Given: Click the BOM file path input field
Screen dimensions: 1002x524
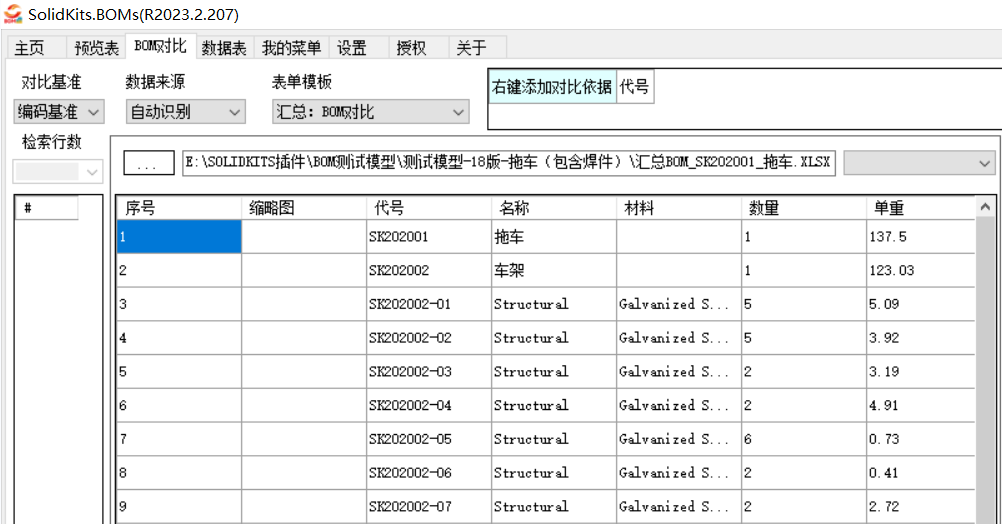Looking at the screenshot, I should [x=509, y=163].
